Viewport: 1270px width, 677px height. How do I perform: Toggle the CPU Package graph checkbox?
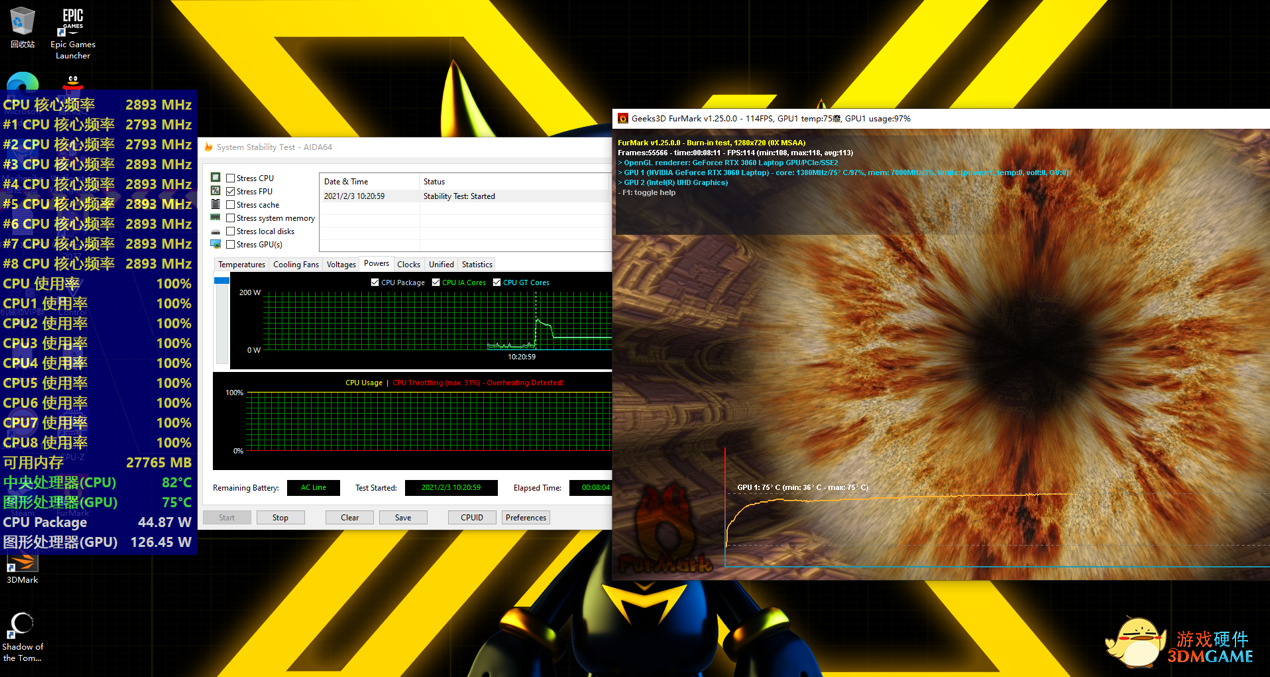click(375, 282)
